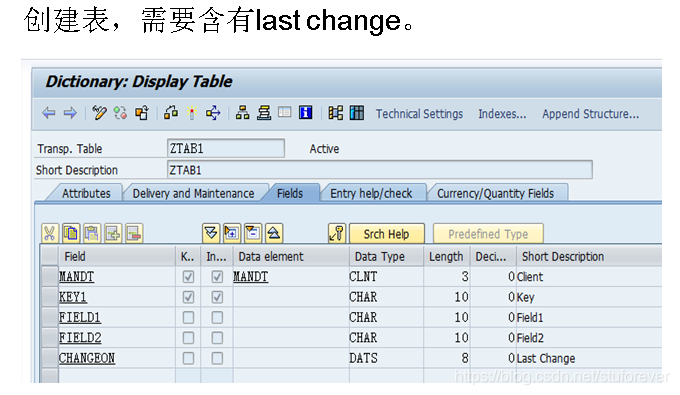Click the Short Description input field

pyautogui.click(x=379, y=170)
